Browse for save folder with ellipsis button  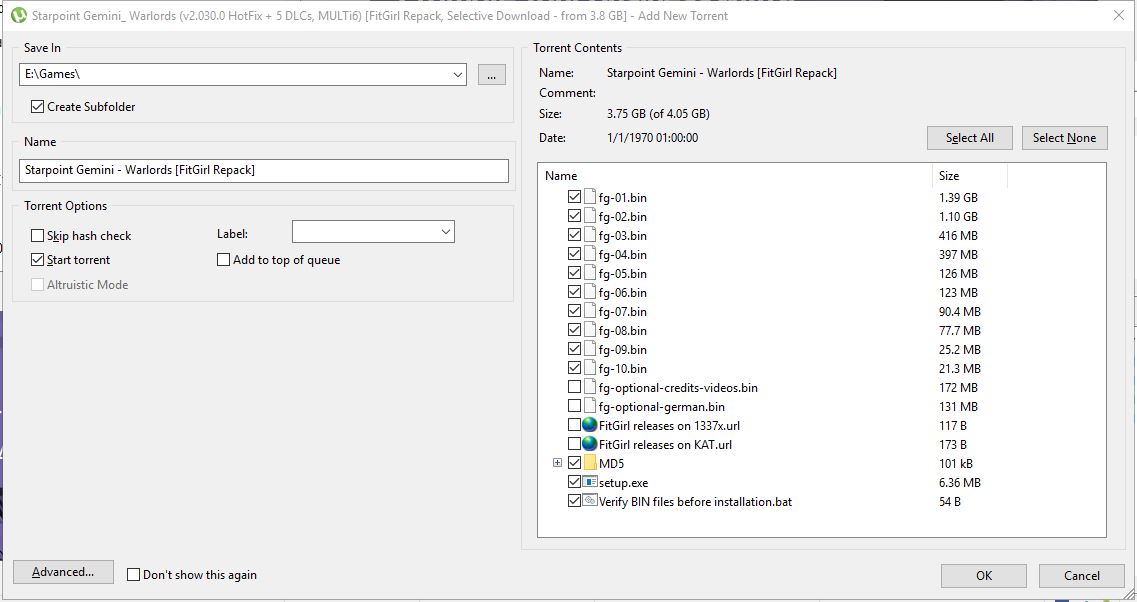coord(492,75)
